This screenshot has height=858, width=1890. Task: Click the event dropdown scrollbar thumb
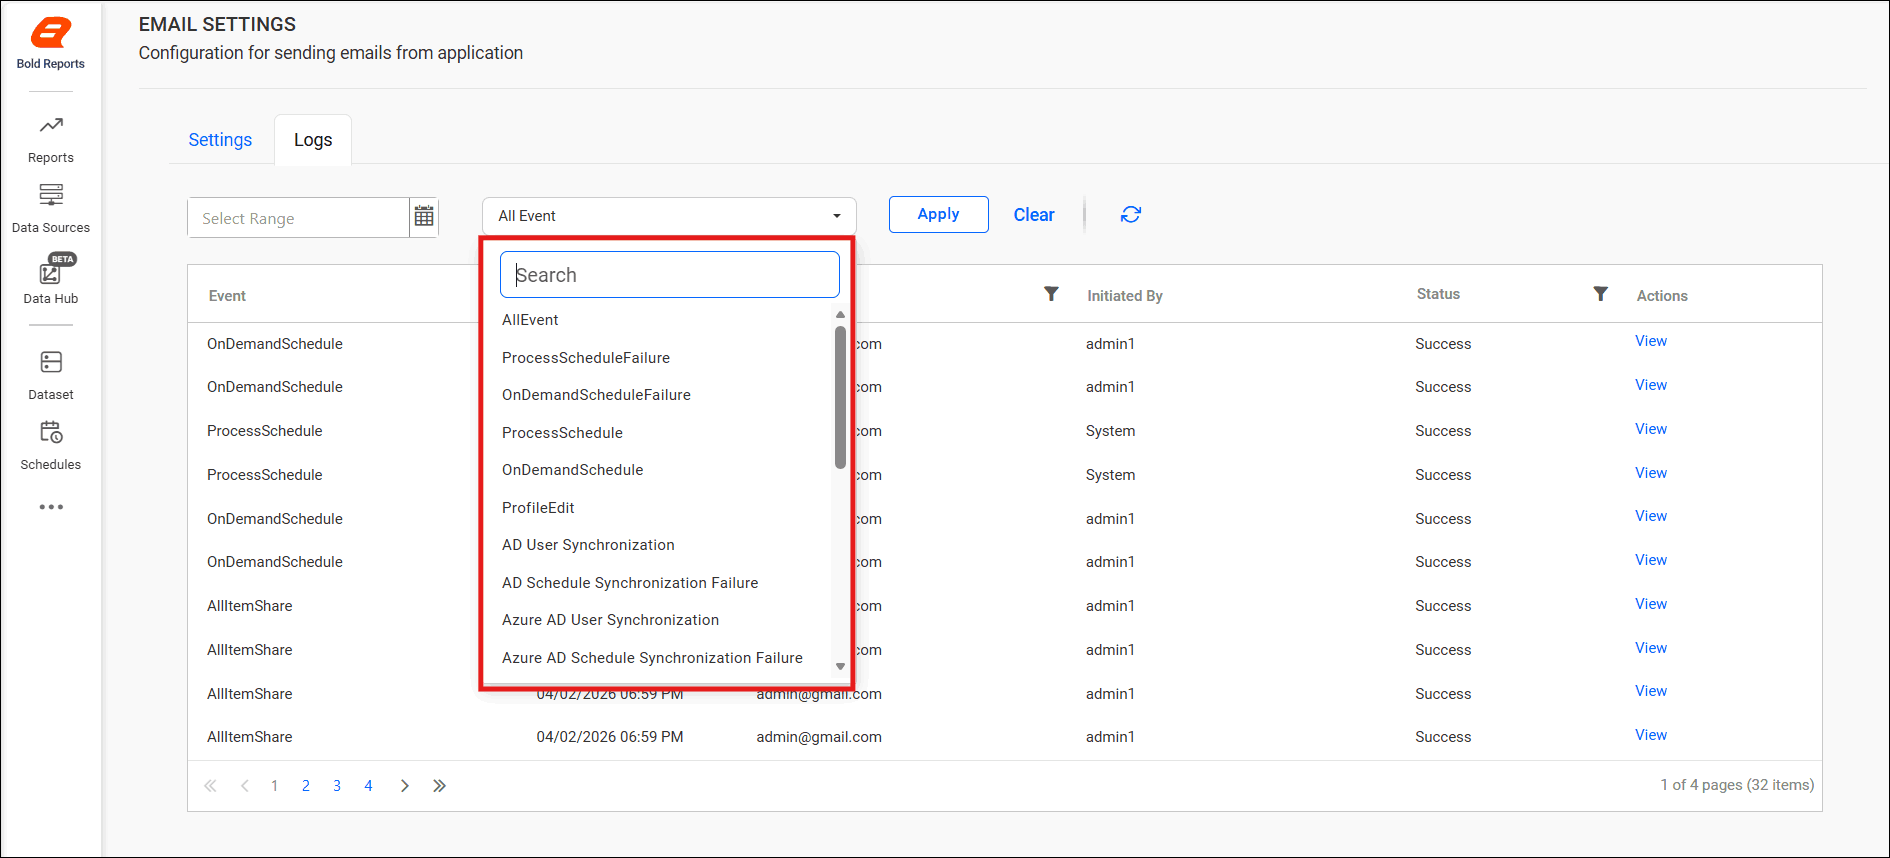840,397
